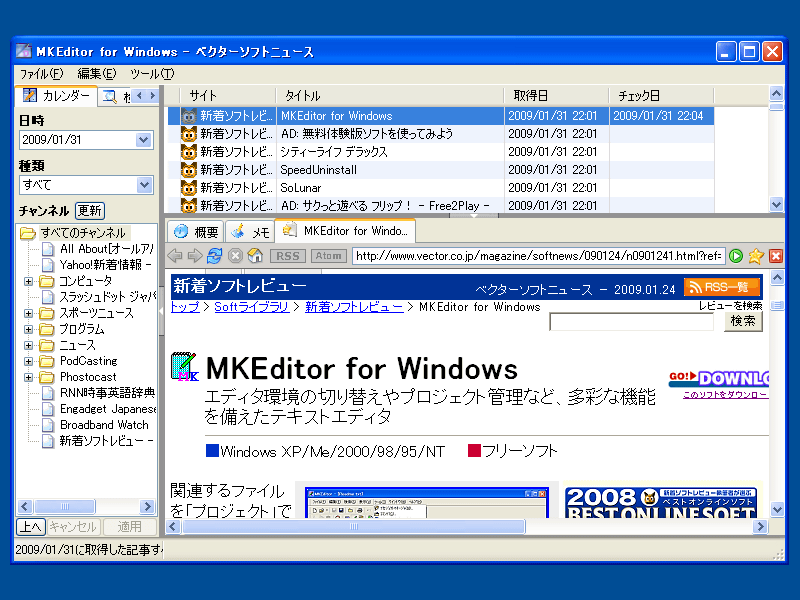Viewport: 800px width, 600px height.
Task: Click the Broadband Watch channel page icon
Action: [x=48, y=425]
